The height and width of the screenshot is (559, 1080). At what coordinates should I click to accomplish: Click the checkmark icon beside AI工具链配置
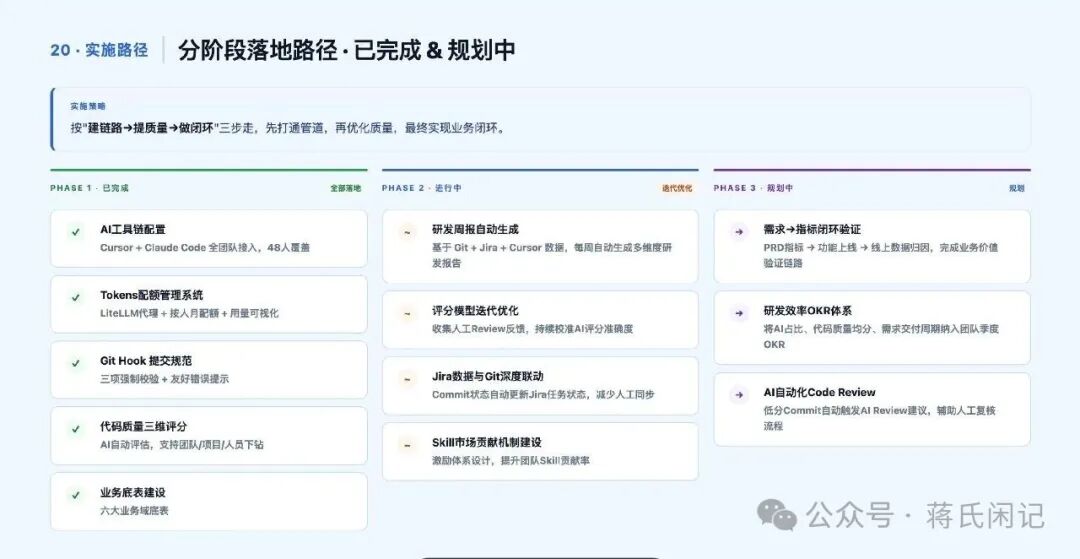(76, 232)
